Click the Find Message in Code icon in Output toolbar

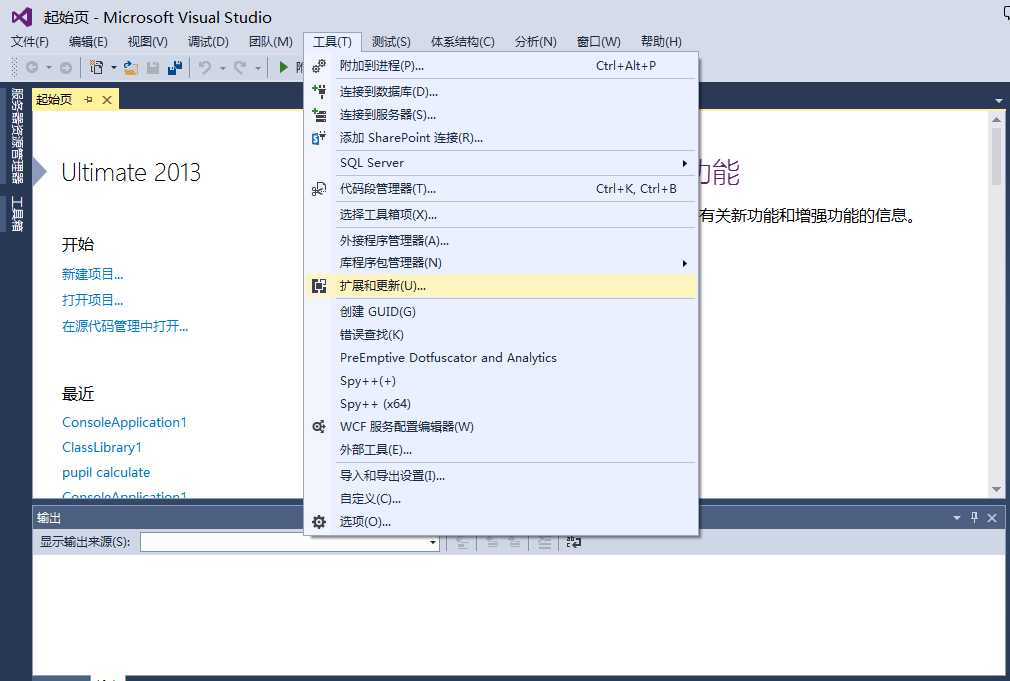[462, 542]
